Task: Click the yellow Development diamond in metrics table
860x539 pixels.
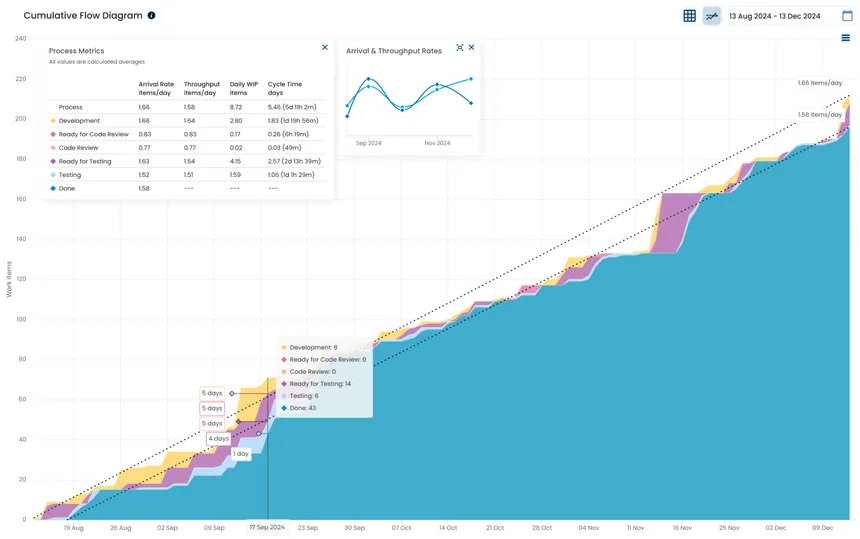Action: [x=53, y=121]
